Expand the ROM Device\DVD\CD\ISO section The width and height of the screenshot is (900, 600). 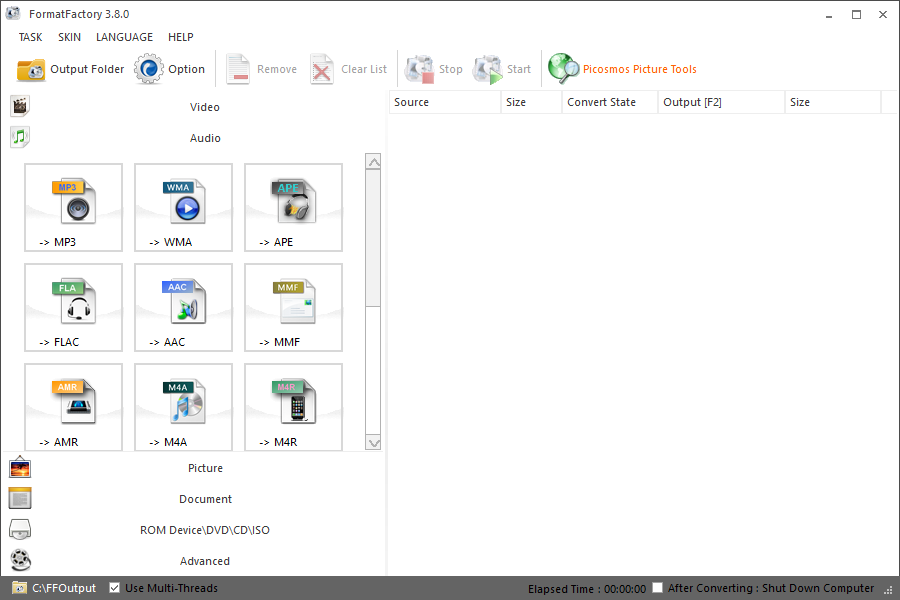tap(204, 530)
